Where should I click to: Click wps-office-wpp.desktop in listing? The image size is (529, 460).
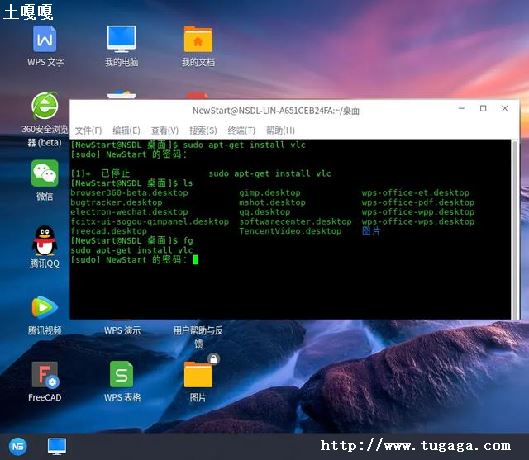[x=418, y=212]
